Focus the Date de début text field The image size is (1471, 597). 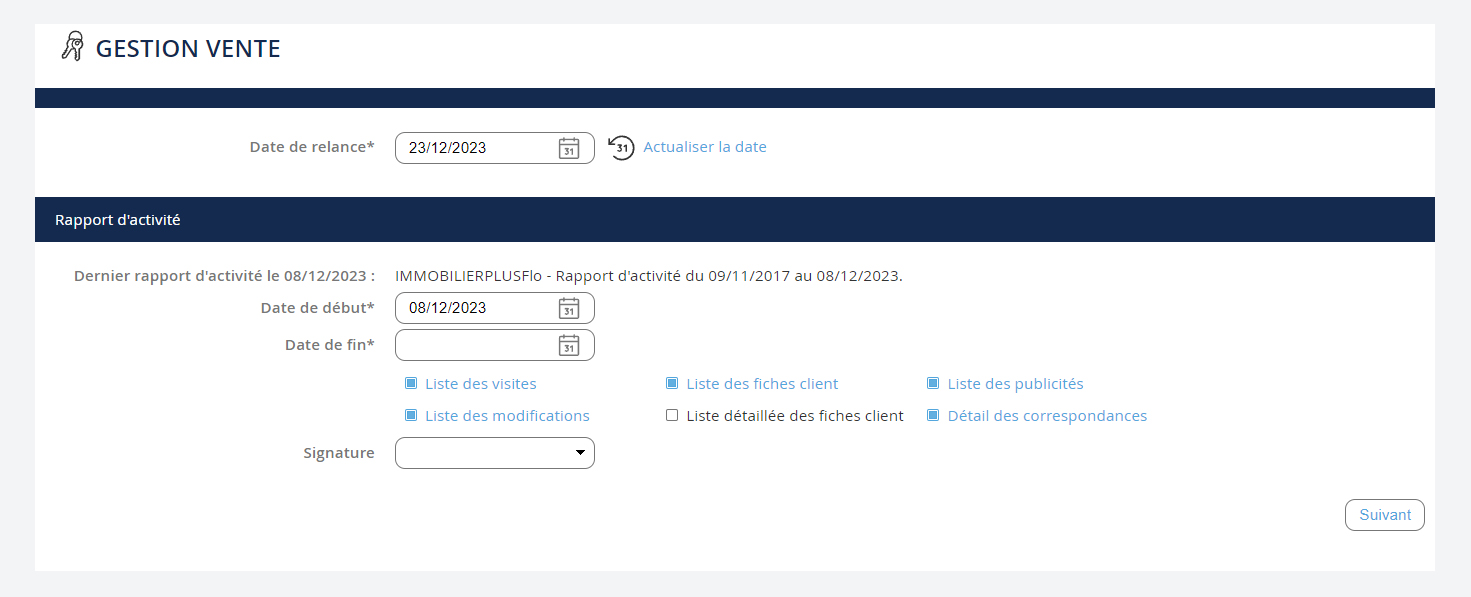(x=475, y=308)
